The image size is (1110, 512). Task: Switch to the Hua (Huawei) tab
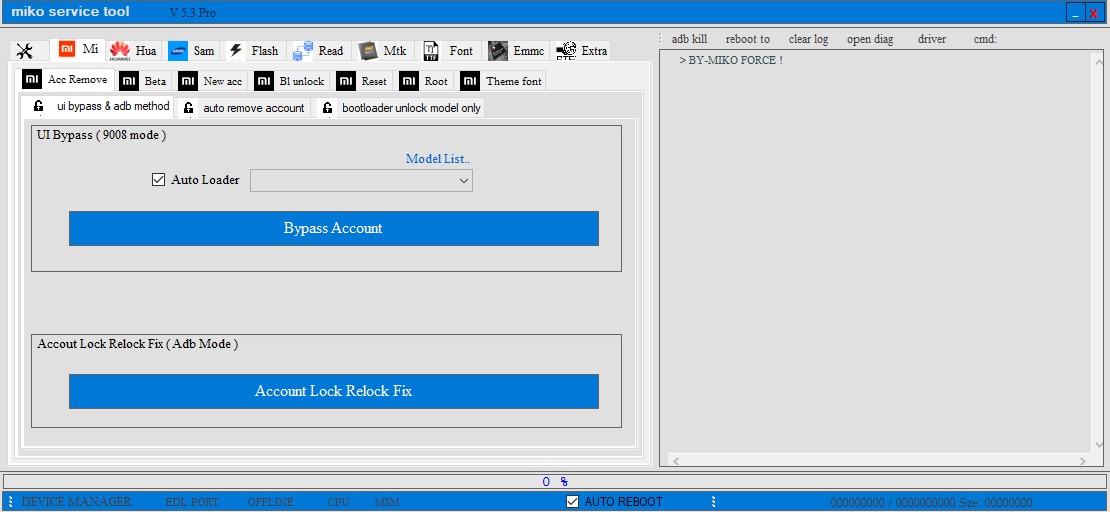pos(134,51)
